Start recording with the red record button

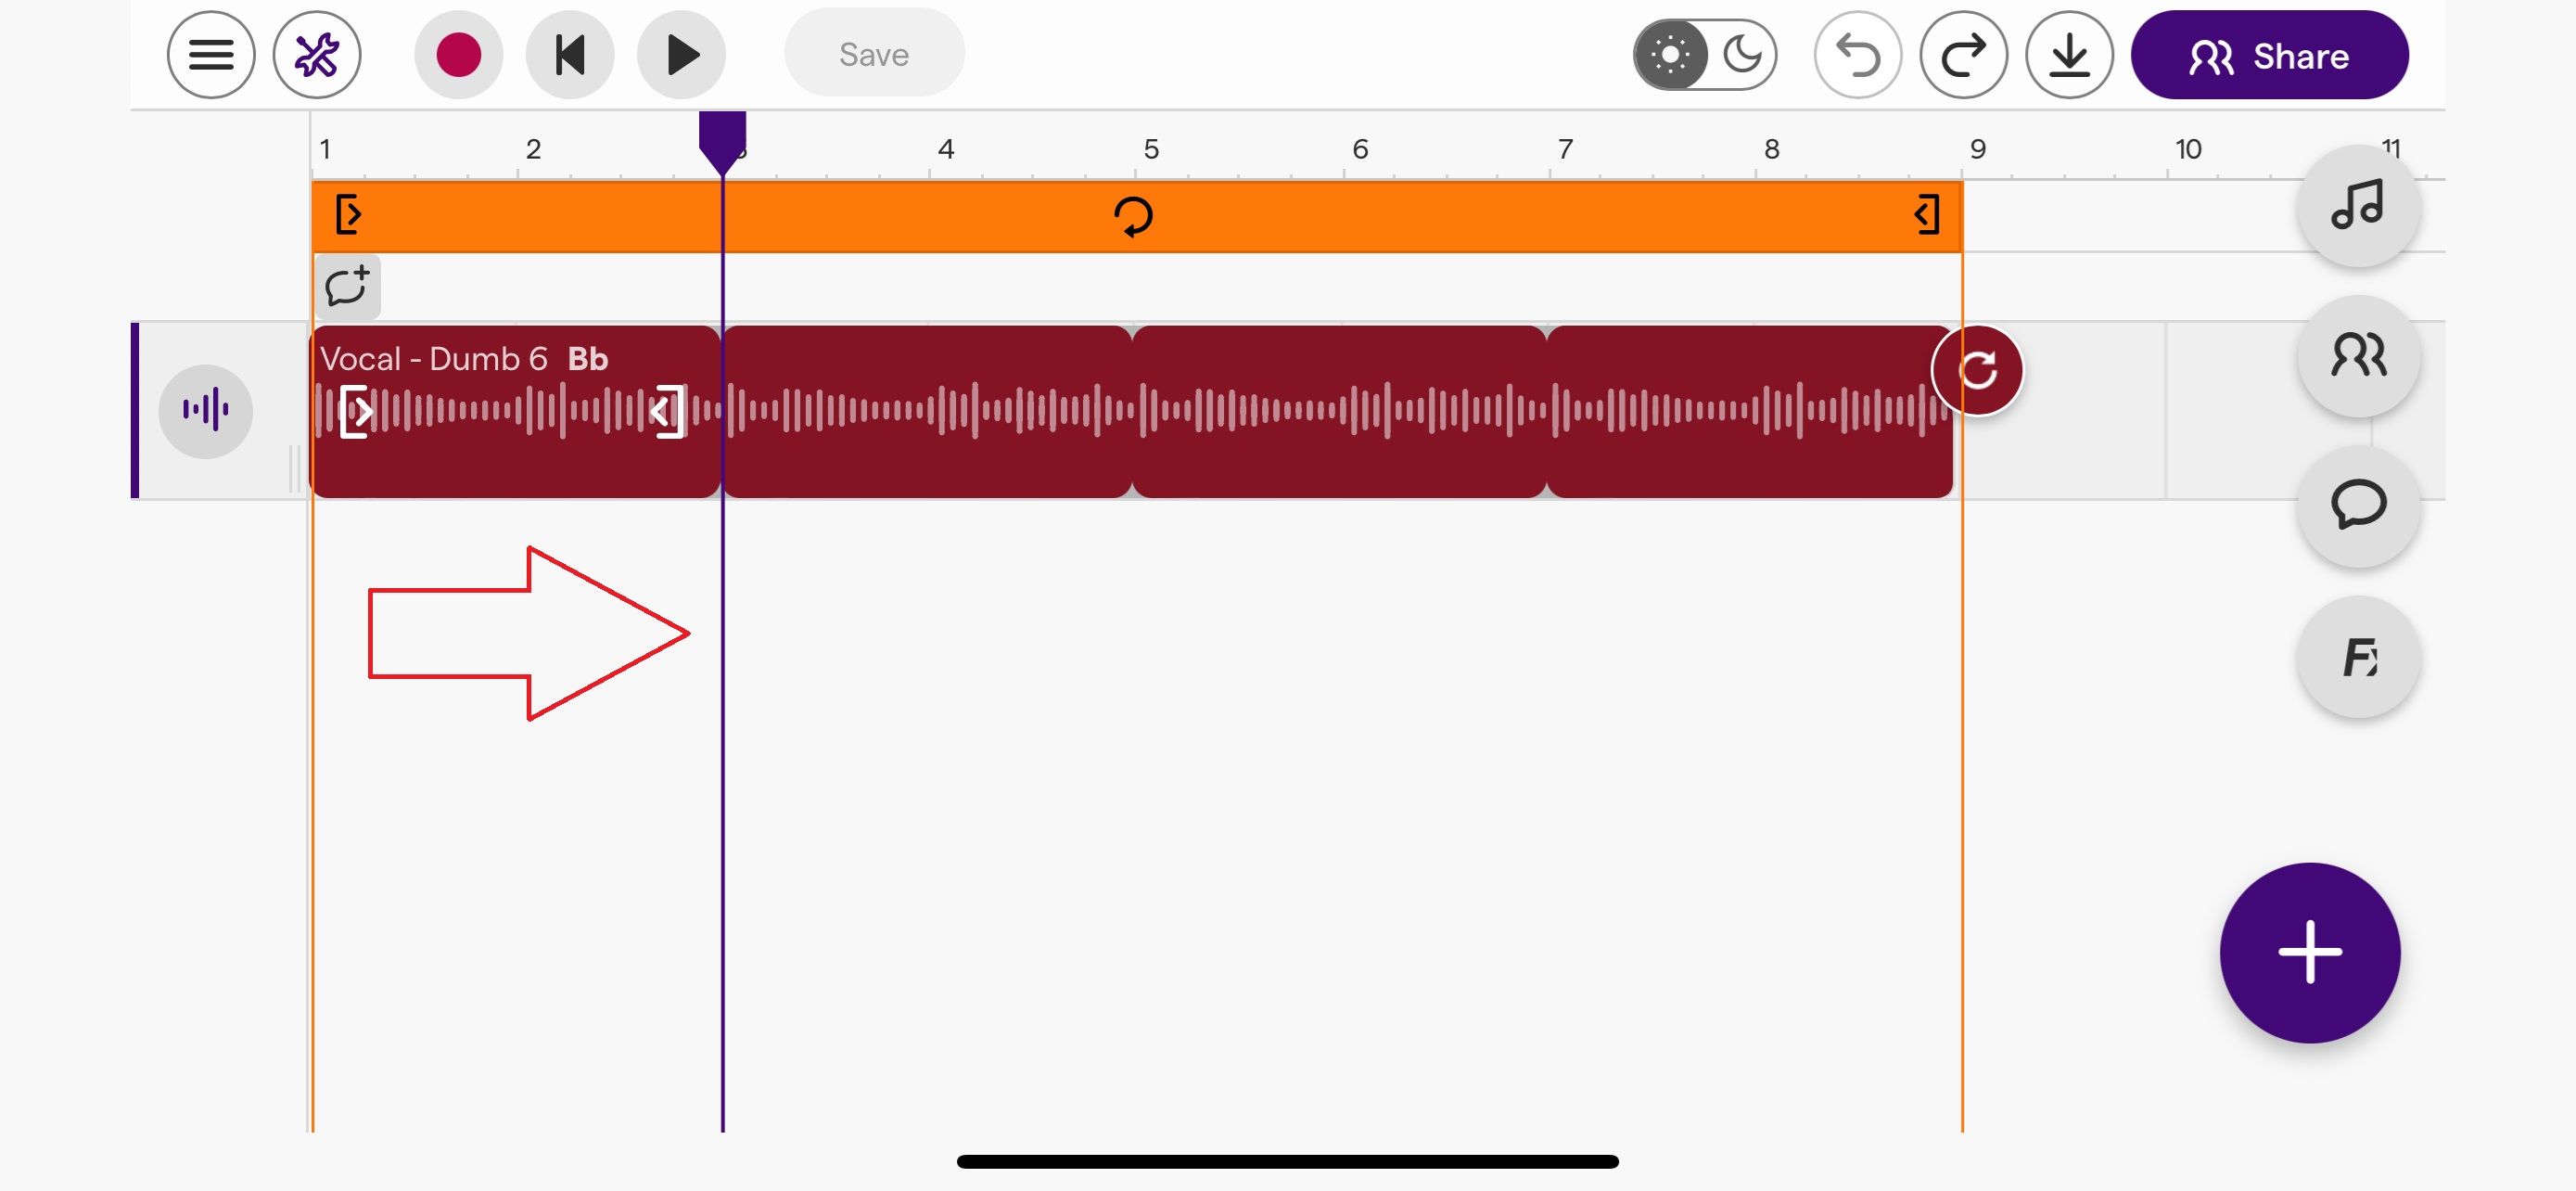[x=459, y=55]
